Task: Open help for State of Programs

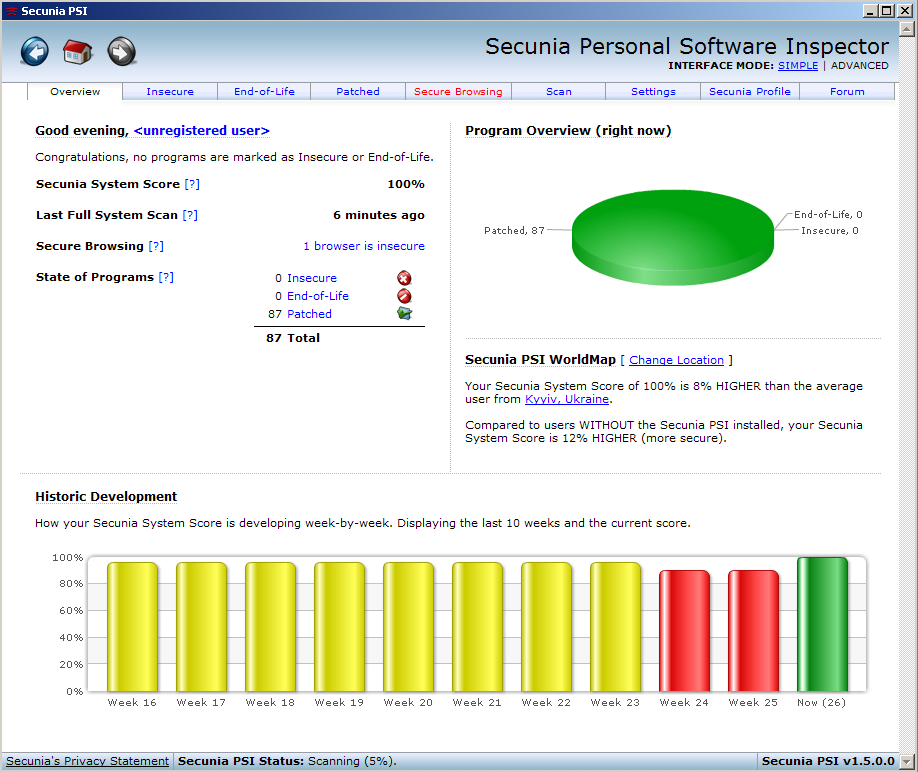Action: coord(166,277)
